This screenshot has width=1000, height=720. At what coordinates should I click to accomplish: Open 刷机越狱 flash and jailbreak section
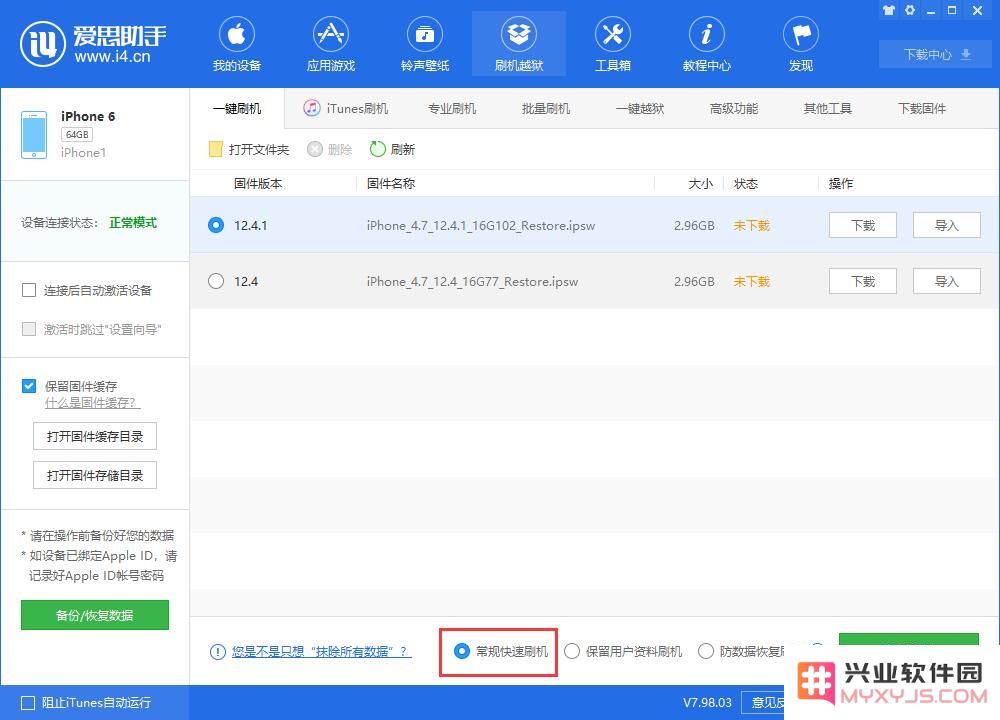click(x=518, y=43)
